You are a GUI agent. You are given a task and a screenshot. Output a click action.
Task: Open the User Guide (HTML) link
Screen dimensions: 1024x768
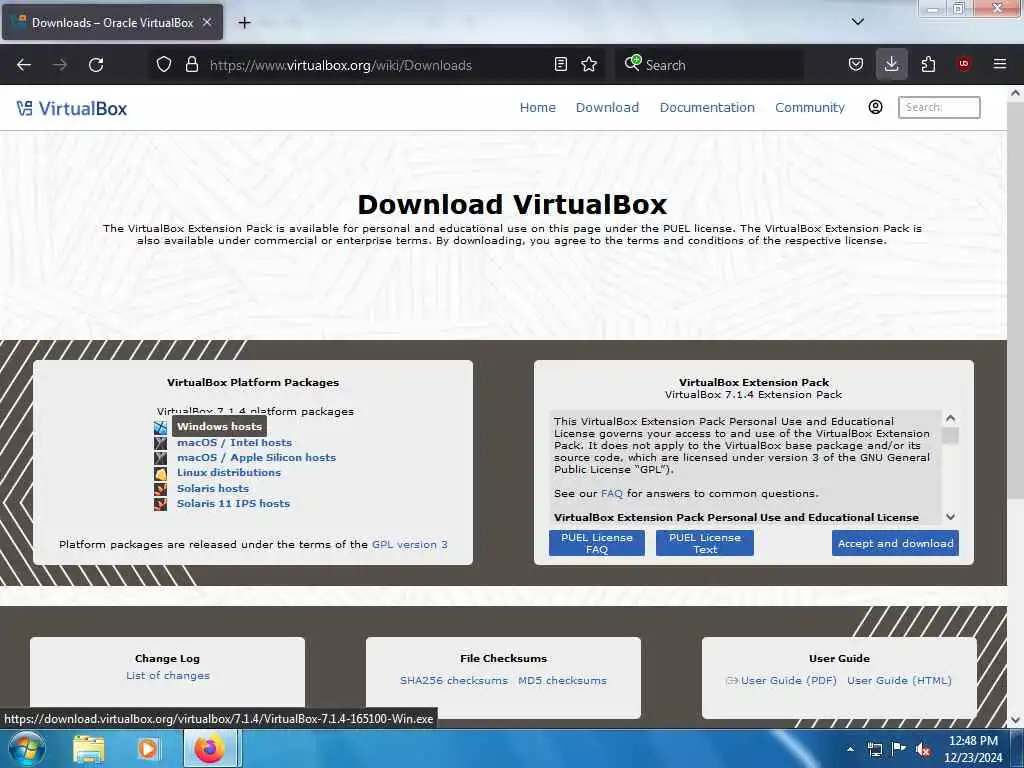click(899, 680)
